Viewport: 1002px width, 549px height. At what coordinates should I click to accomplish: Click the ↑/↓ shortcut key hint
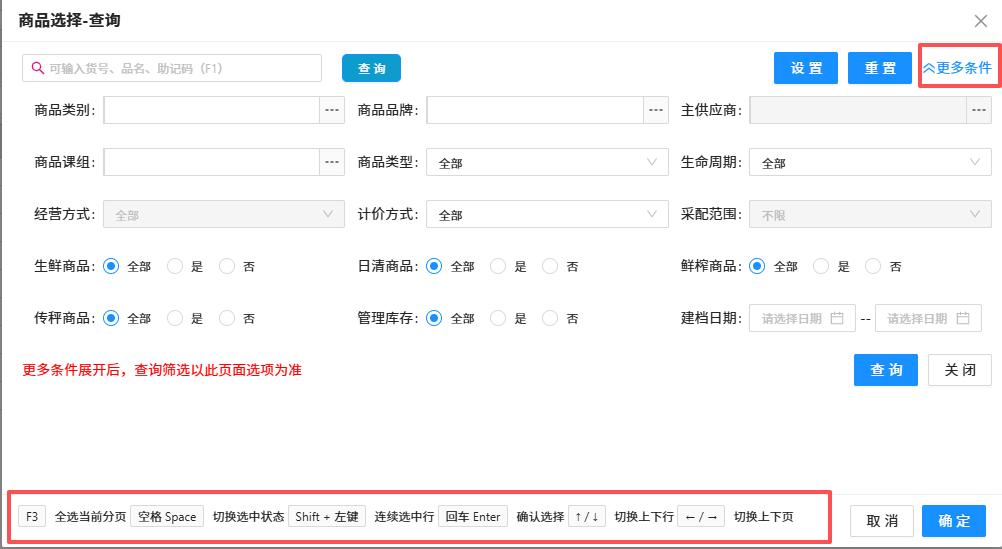click(x=587, y=516)
